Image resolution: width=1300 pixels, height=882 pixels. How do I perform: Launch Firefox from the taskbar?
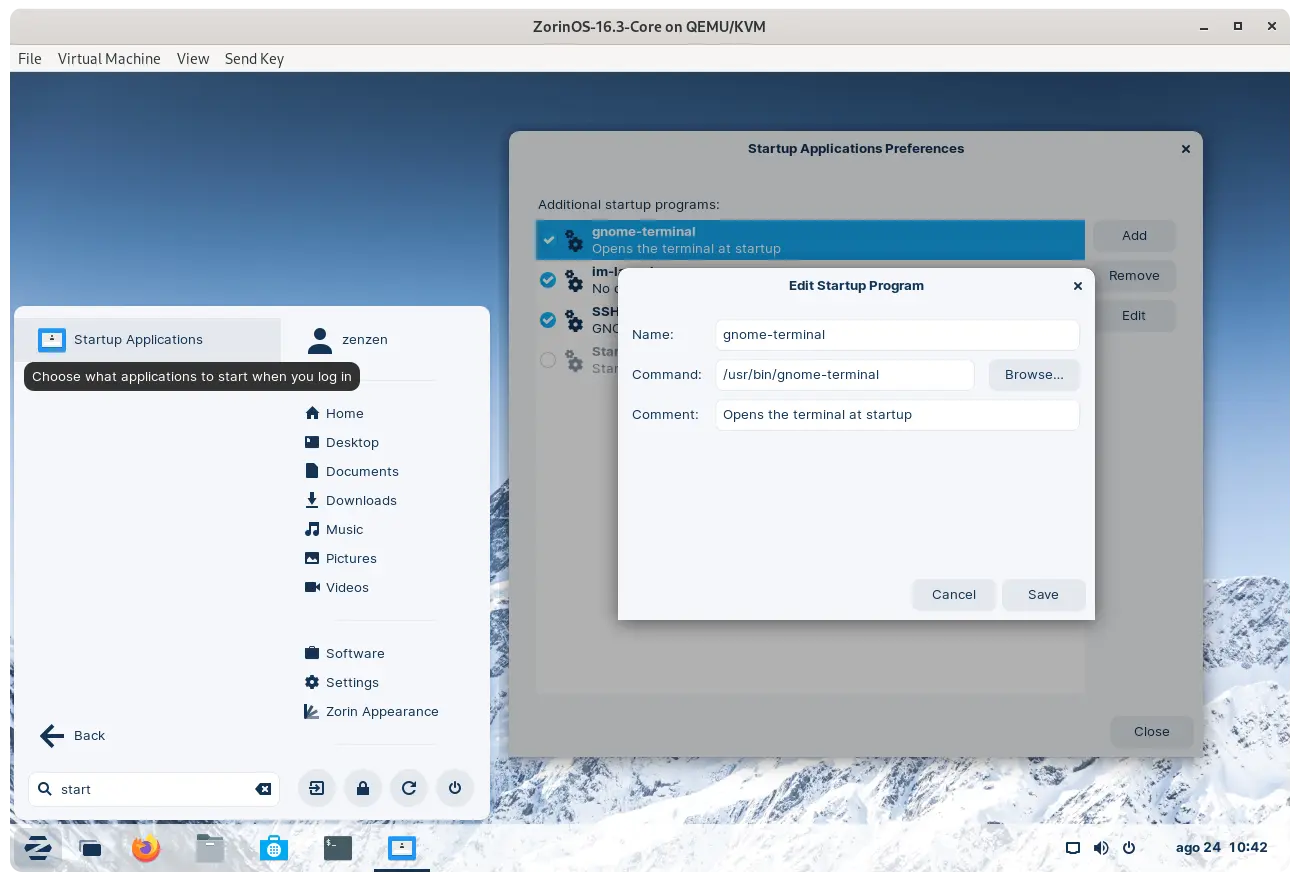point(146,848)
